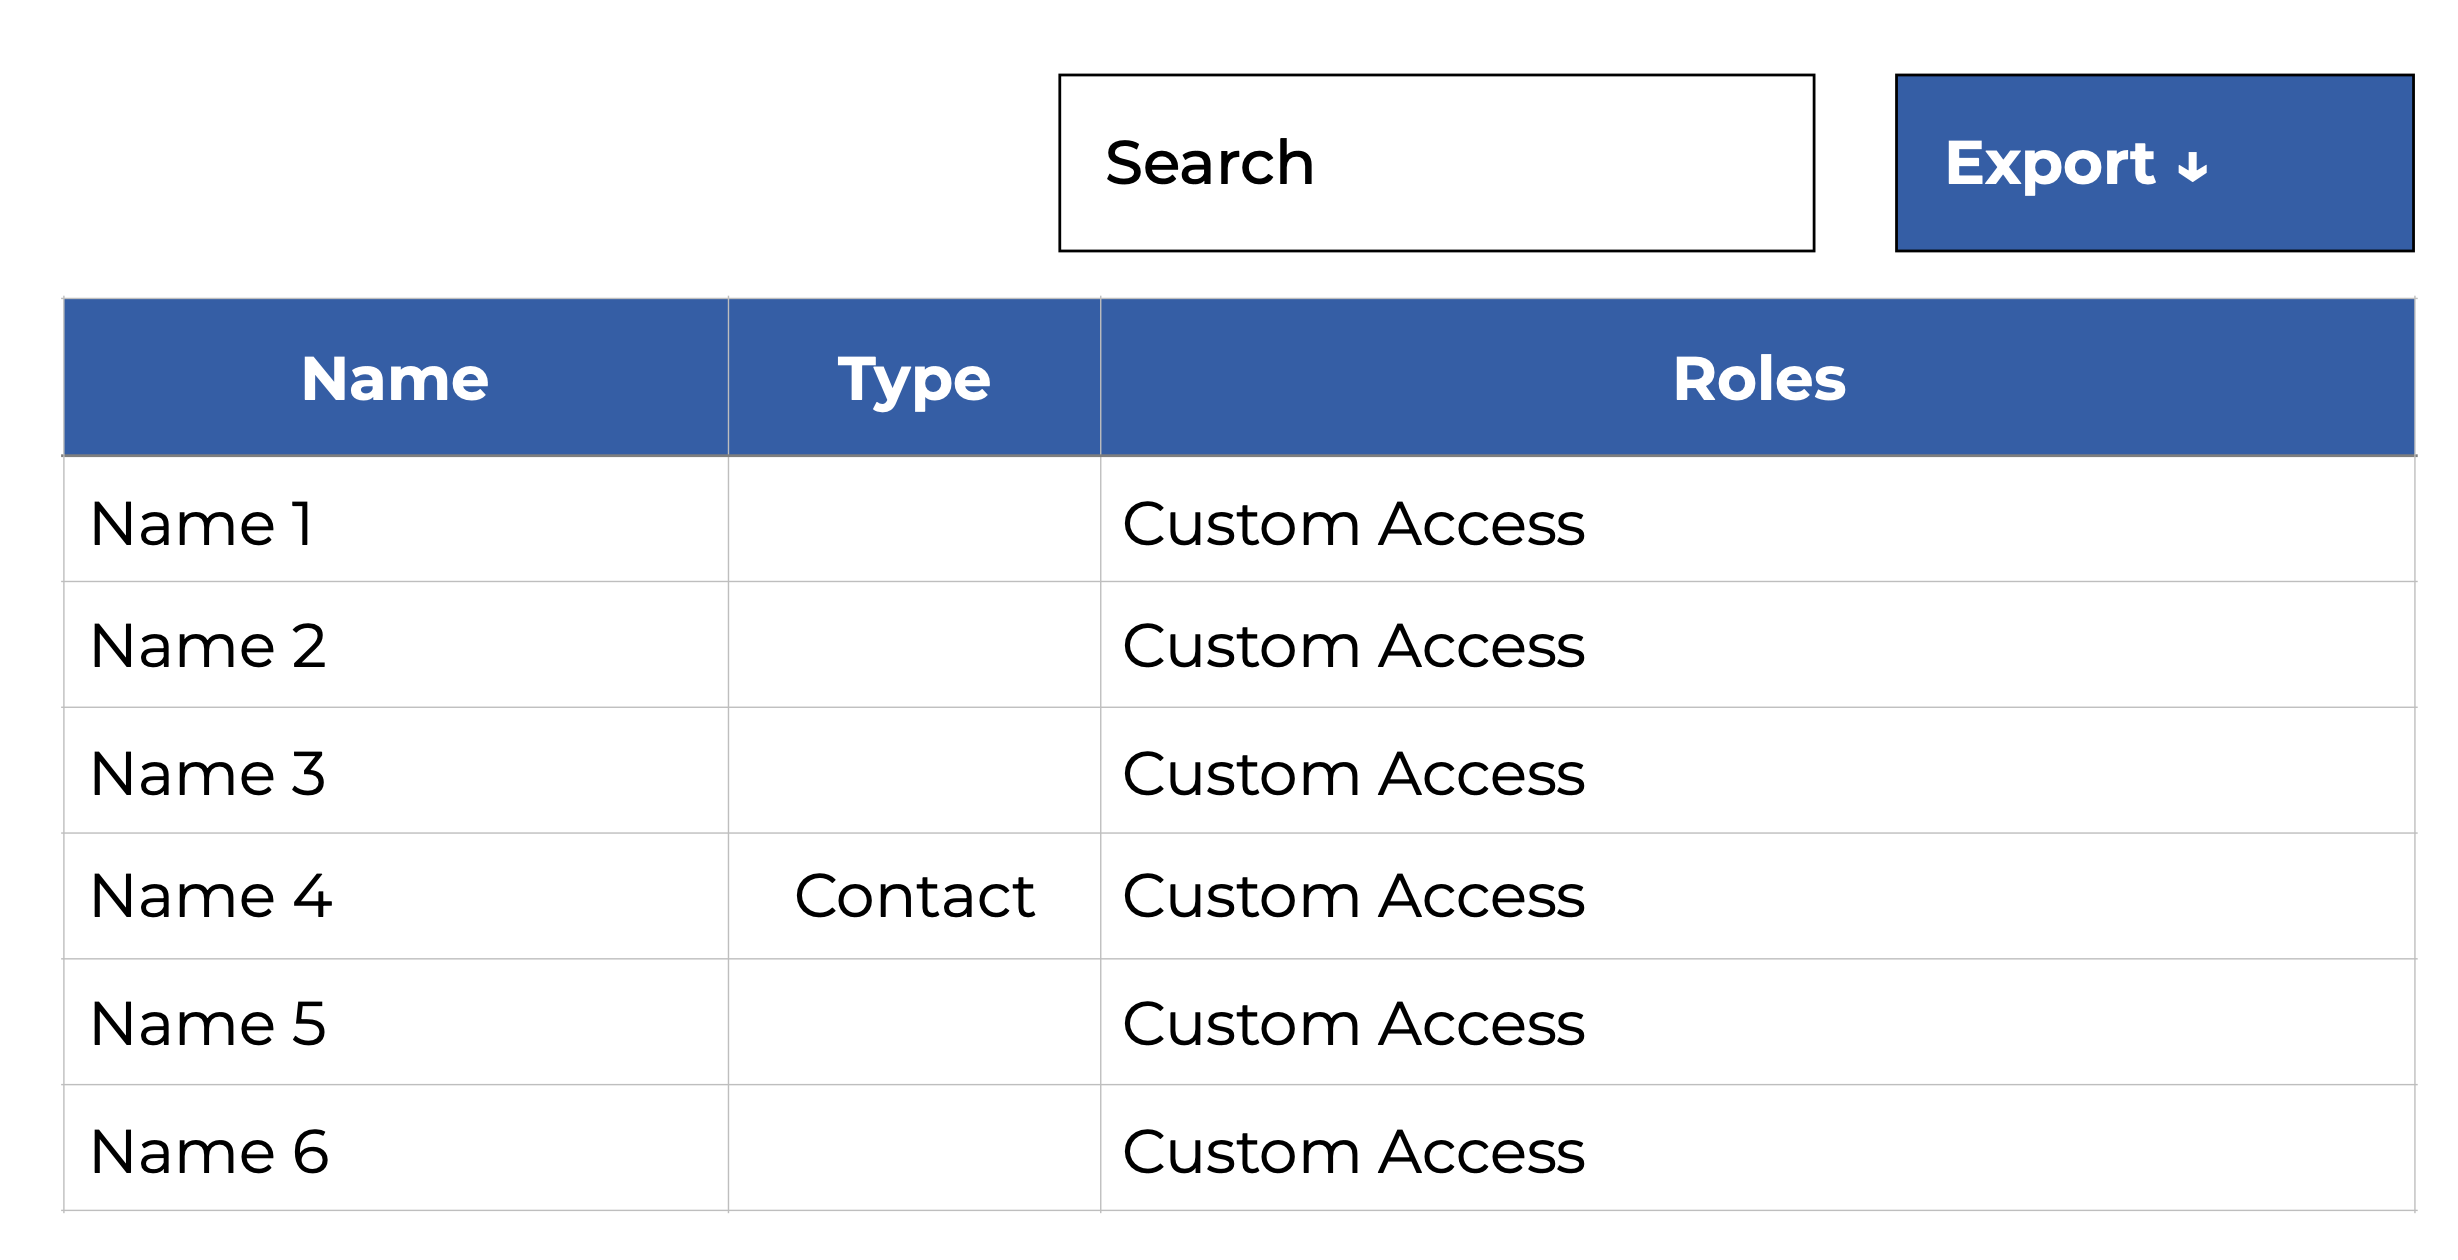Screen dimensions: 2458x1260
Task: Select the Name 1 row entry
Action: click(202, 524)
